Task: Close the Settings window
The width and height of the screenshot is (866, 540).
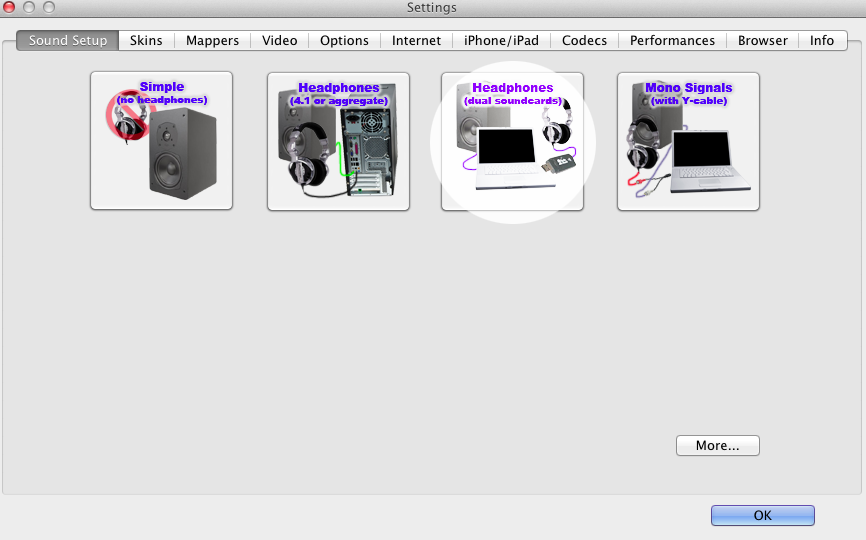Action: pos(12,8)
